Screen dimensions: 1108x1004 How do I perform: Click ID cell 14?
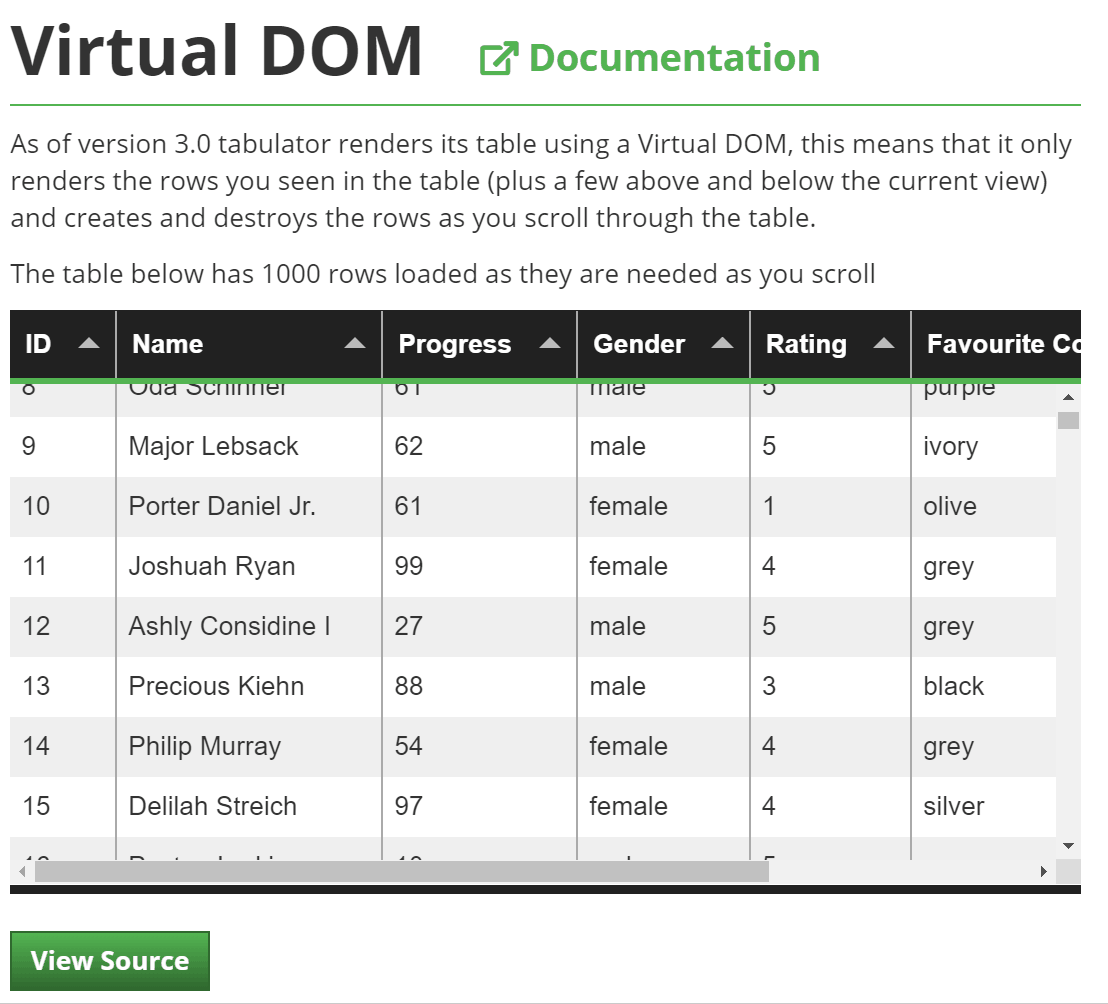coord(63,747)
